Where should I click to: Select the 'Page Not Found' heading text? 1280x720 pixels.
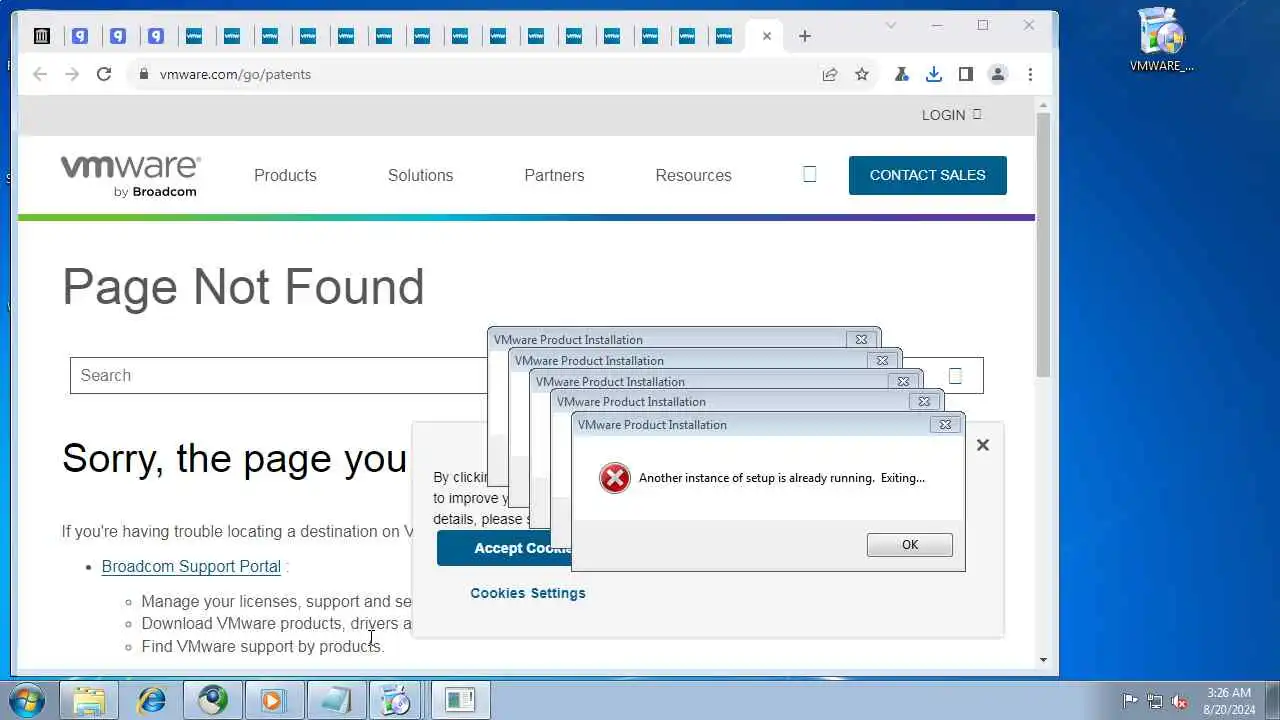[243, 287]
